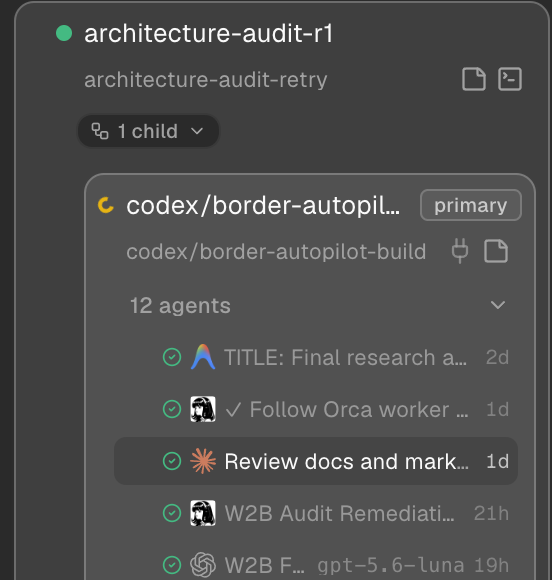Toggle the 1 child dropdown chevron
Viewport: 552px width, 580px height.
(x=197, y=131)
